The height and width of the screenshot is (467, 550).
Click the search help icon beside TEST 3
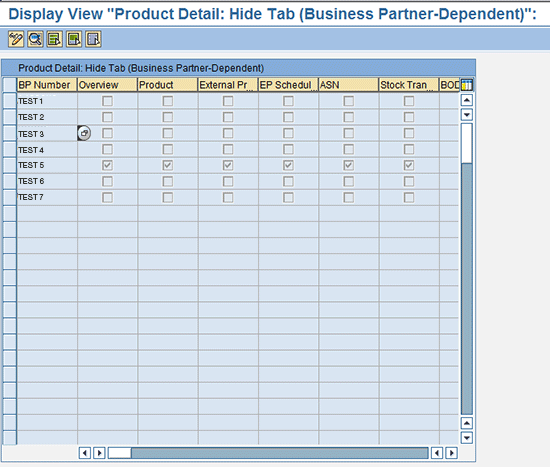click(84, 133)
